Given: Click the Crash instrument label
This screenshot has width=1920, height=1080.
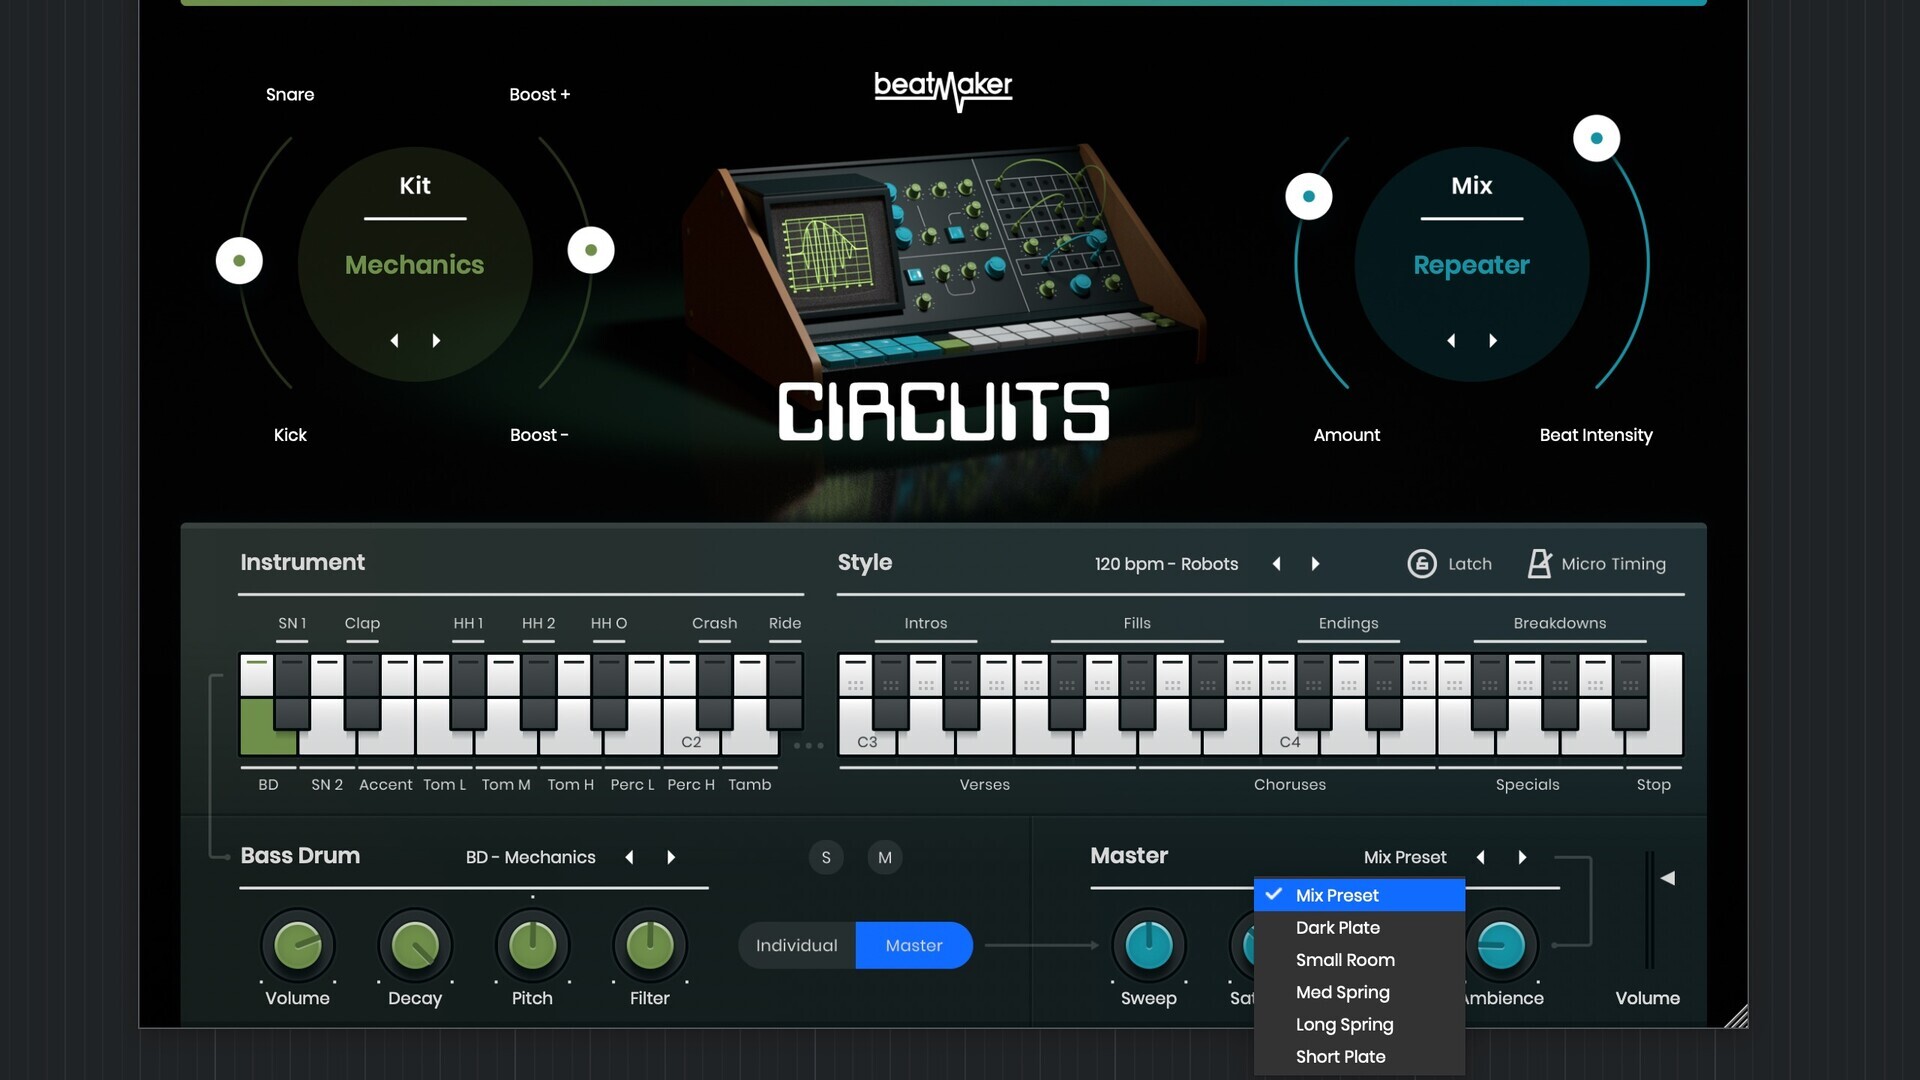Looking at the screenshot, I should [x=714, y=623].
